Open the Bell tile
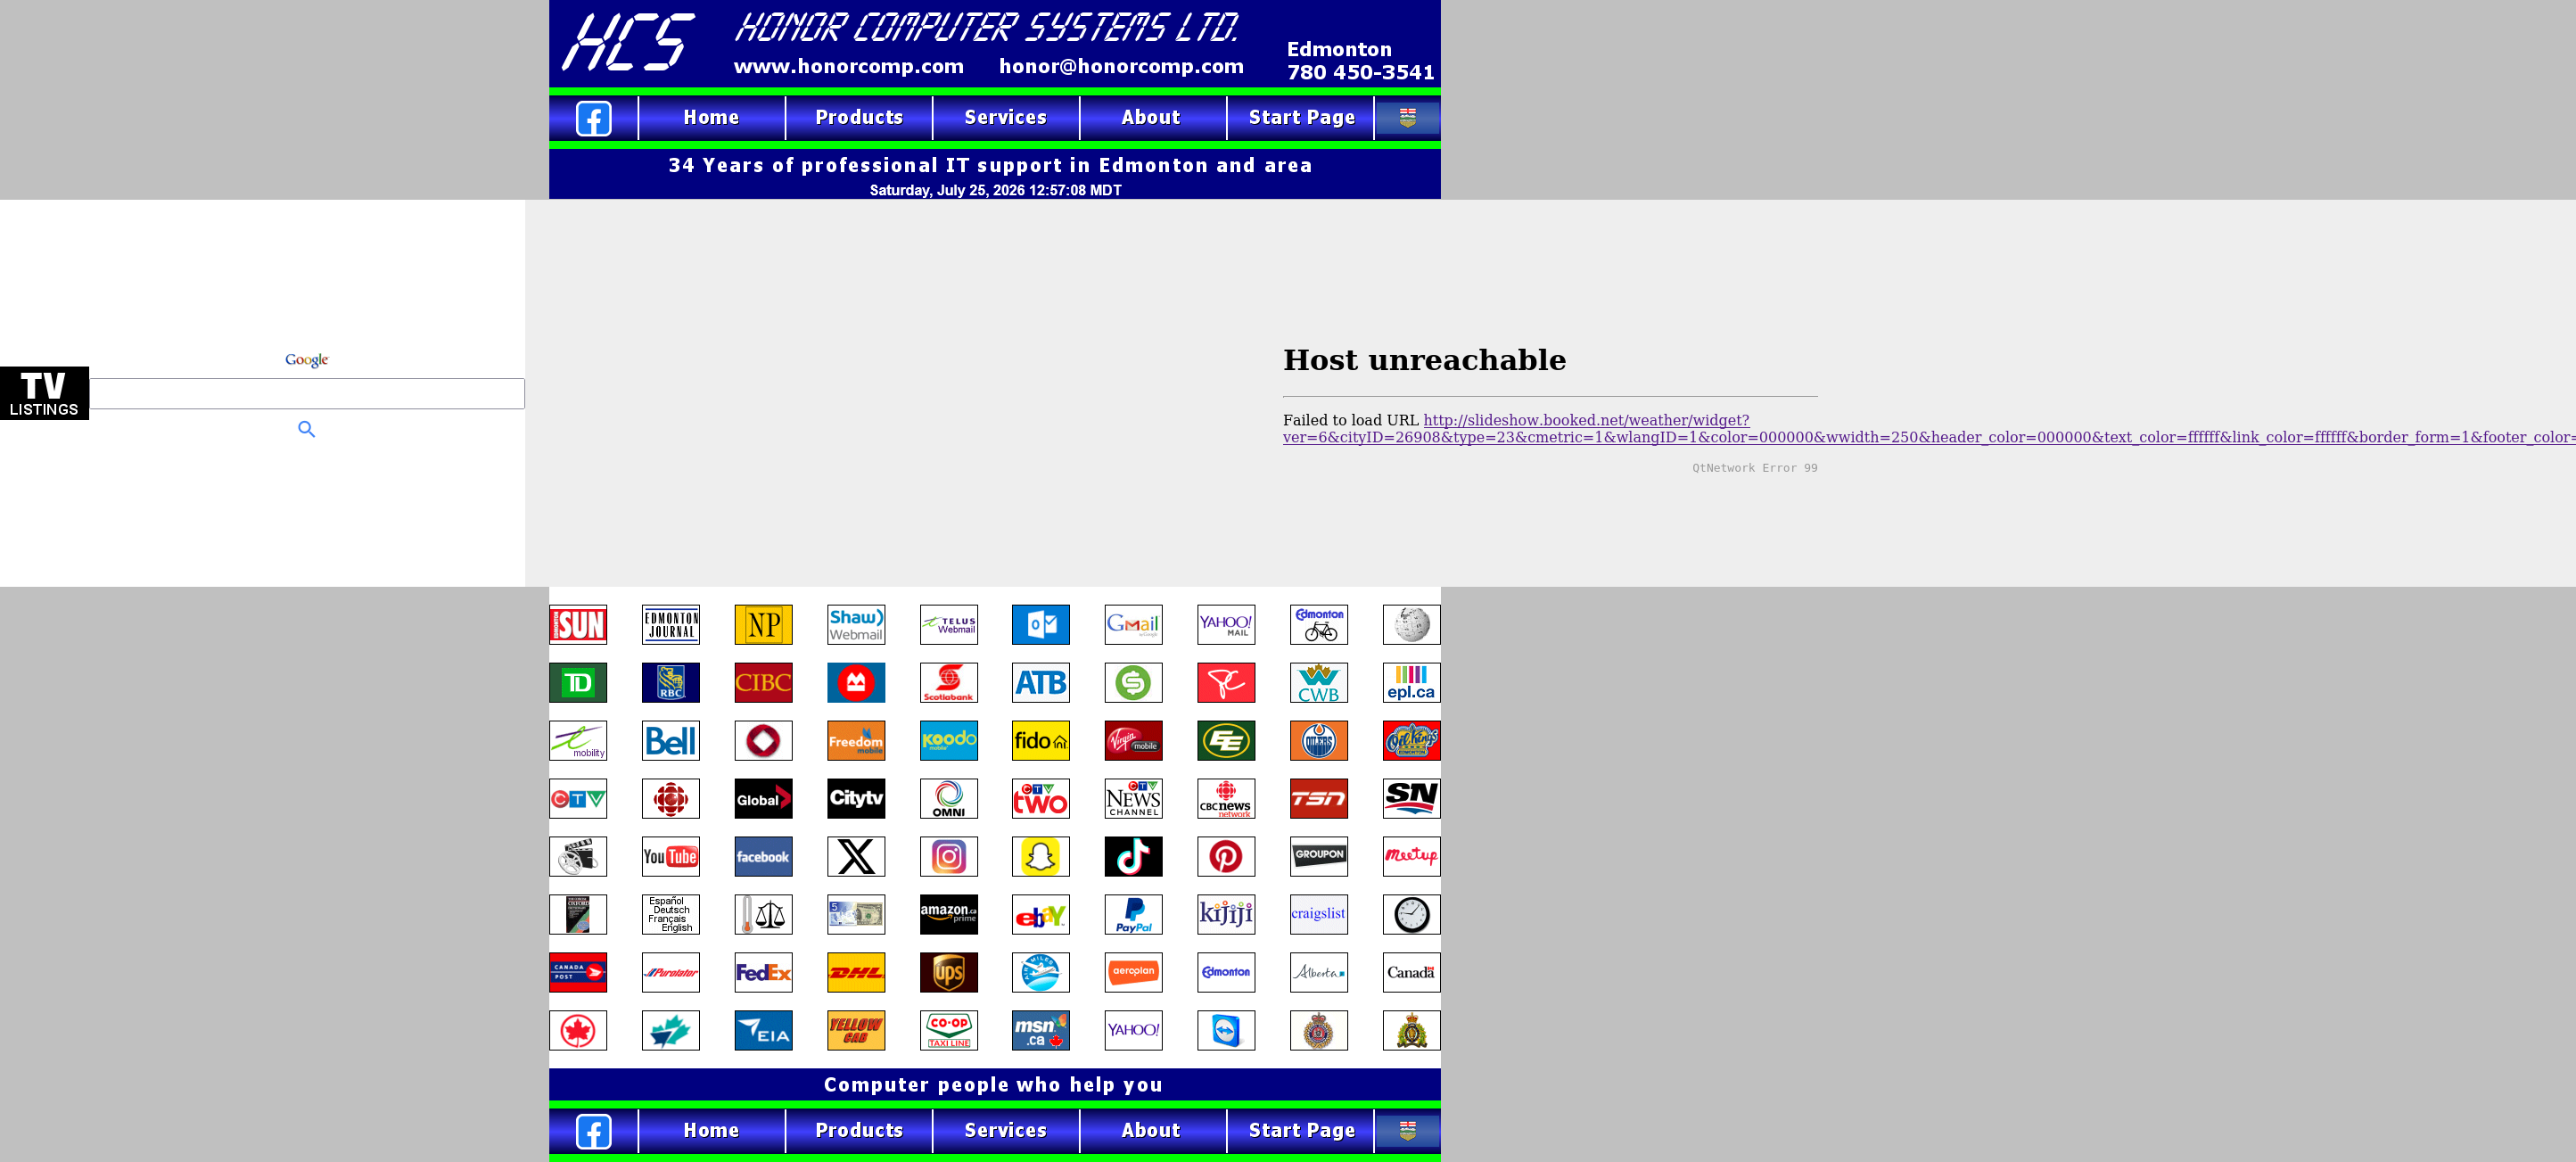This screenshot has width=2576, height=1162. click(671, 741)
